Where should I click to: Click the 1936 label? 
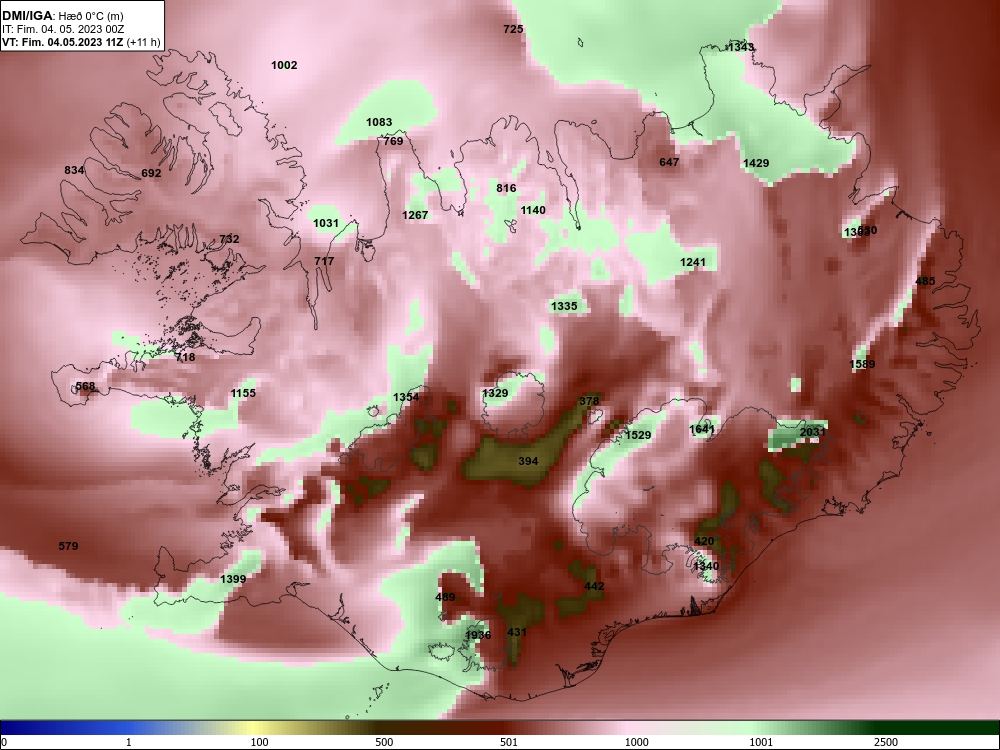click(x=478, y=635)
